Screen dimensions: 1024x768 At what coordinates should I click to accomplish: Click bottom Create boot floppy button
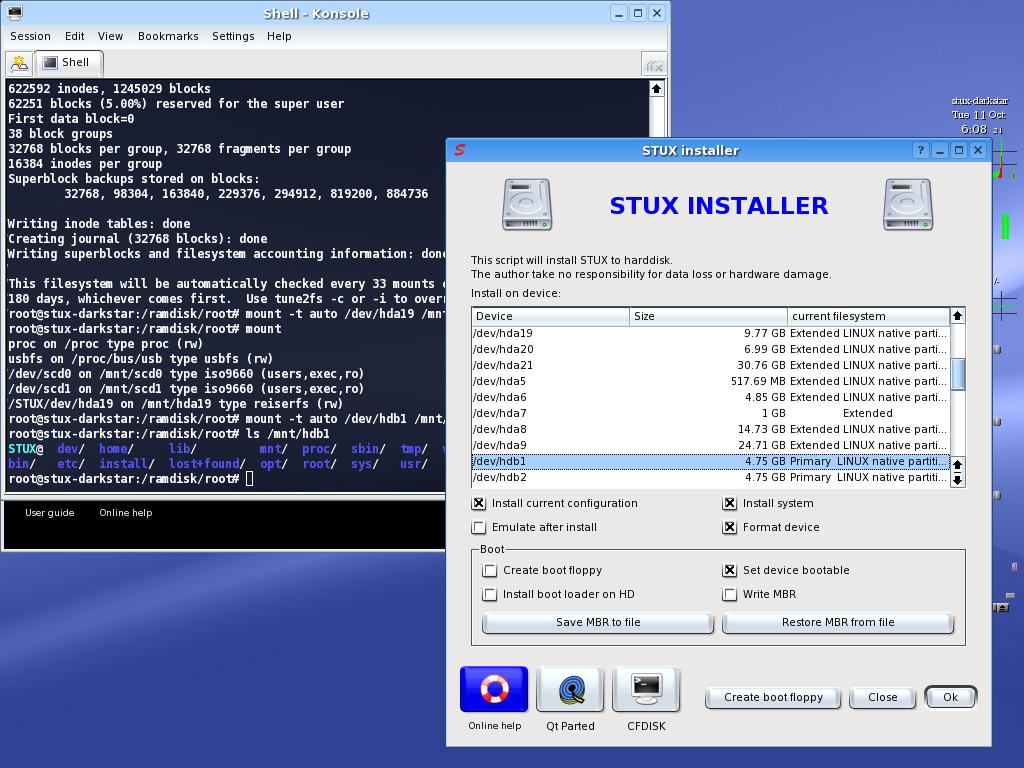[773, 697]
